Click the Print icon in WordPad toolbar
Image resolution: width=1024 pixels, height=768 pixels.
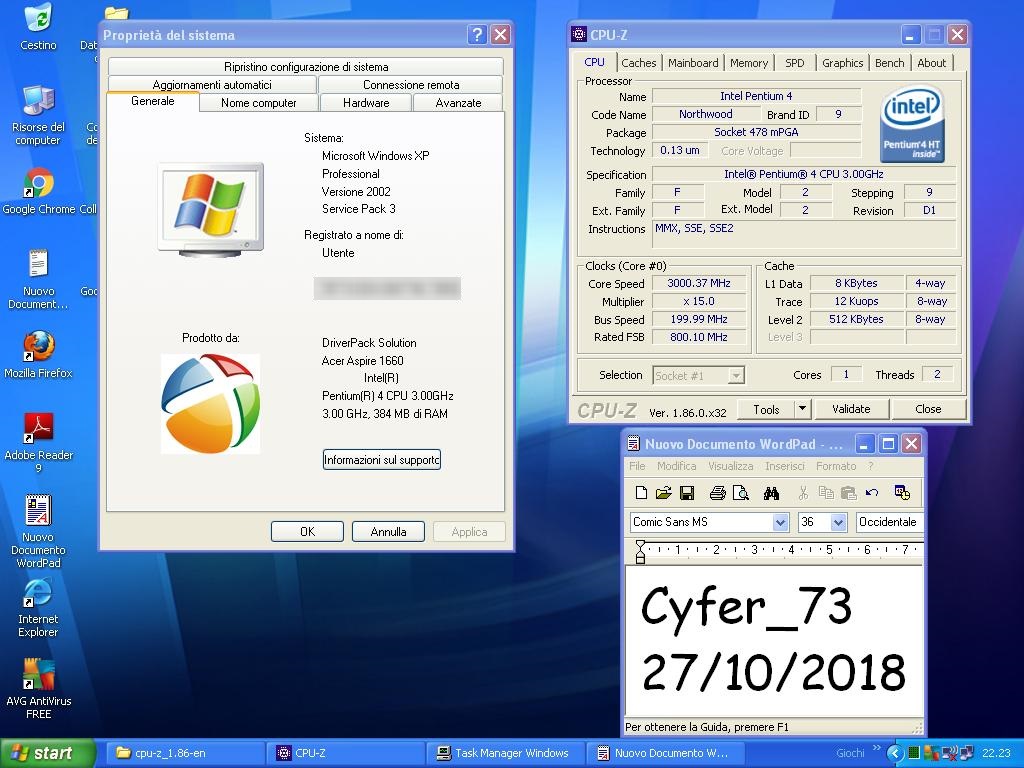[718, 493]
